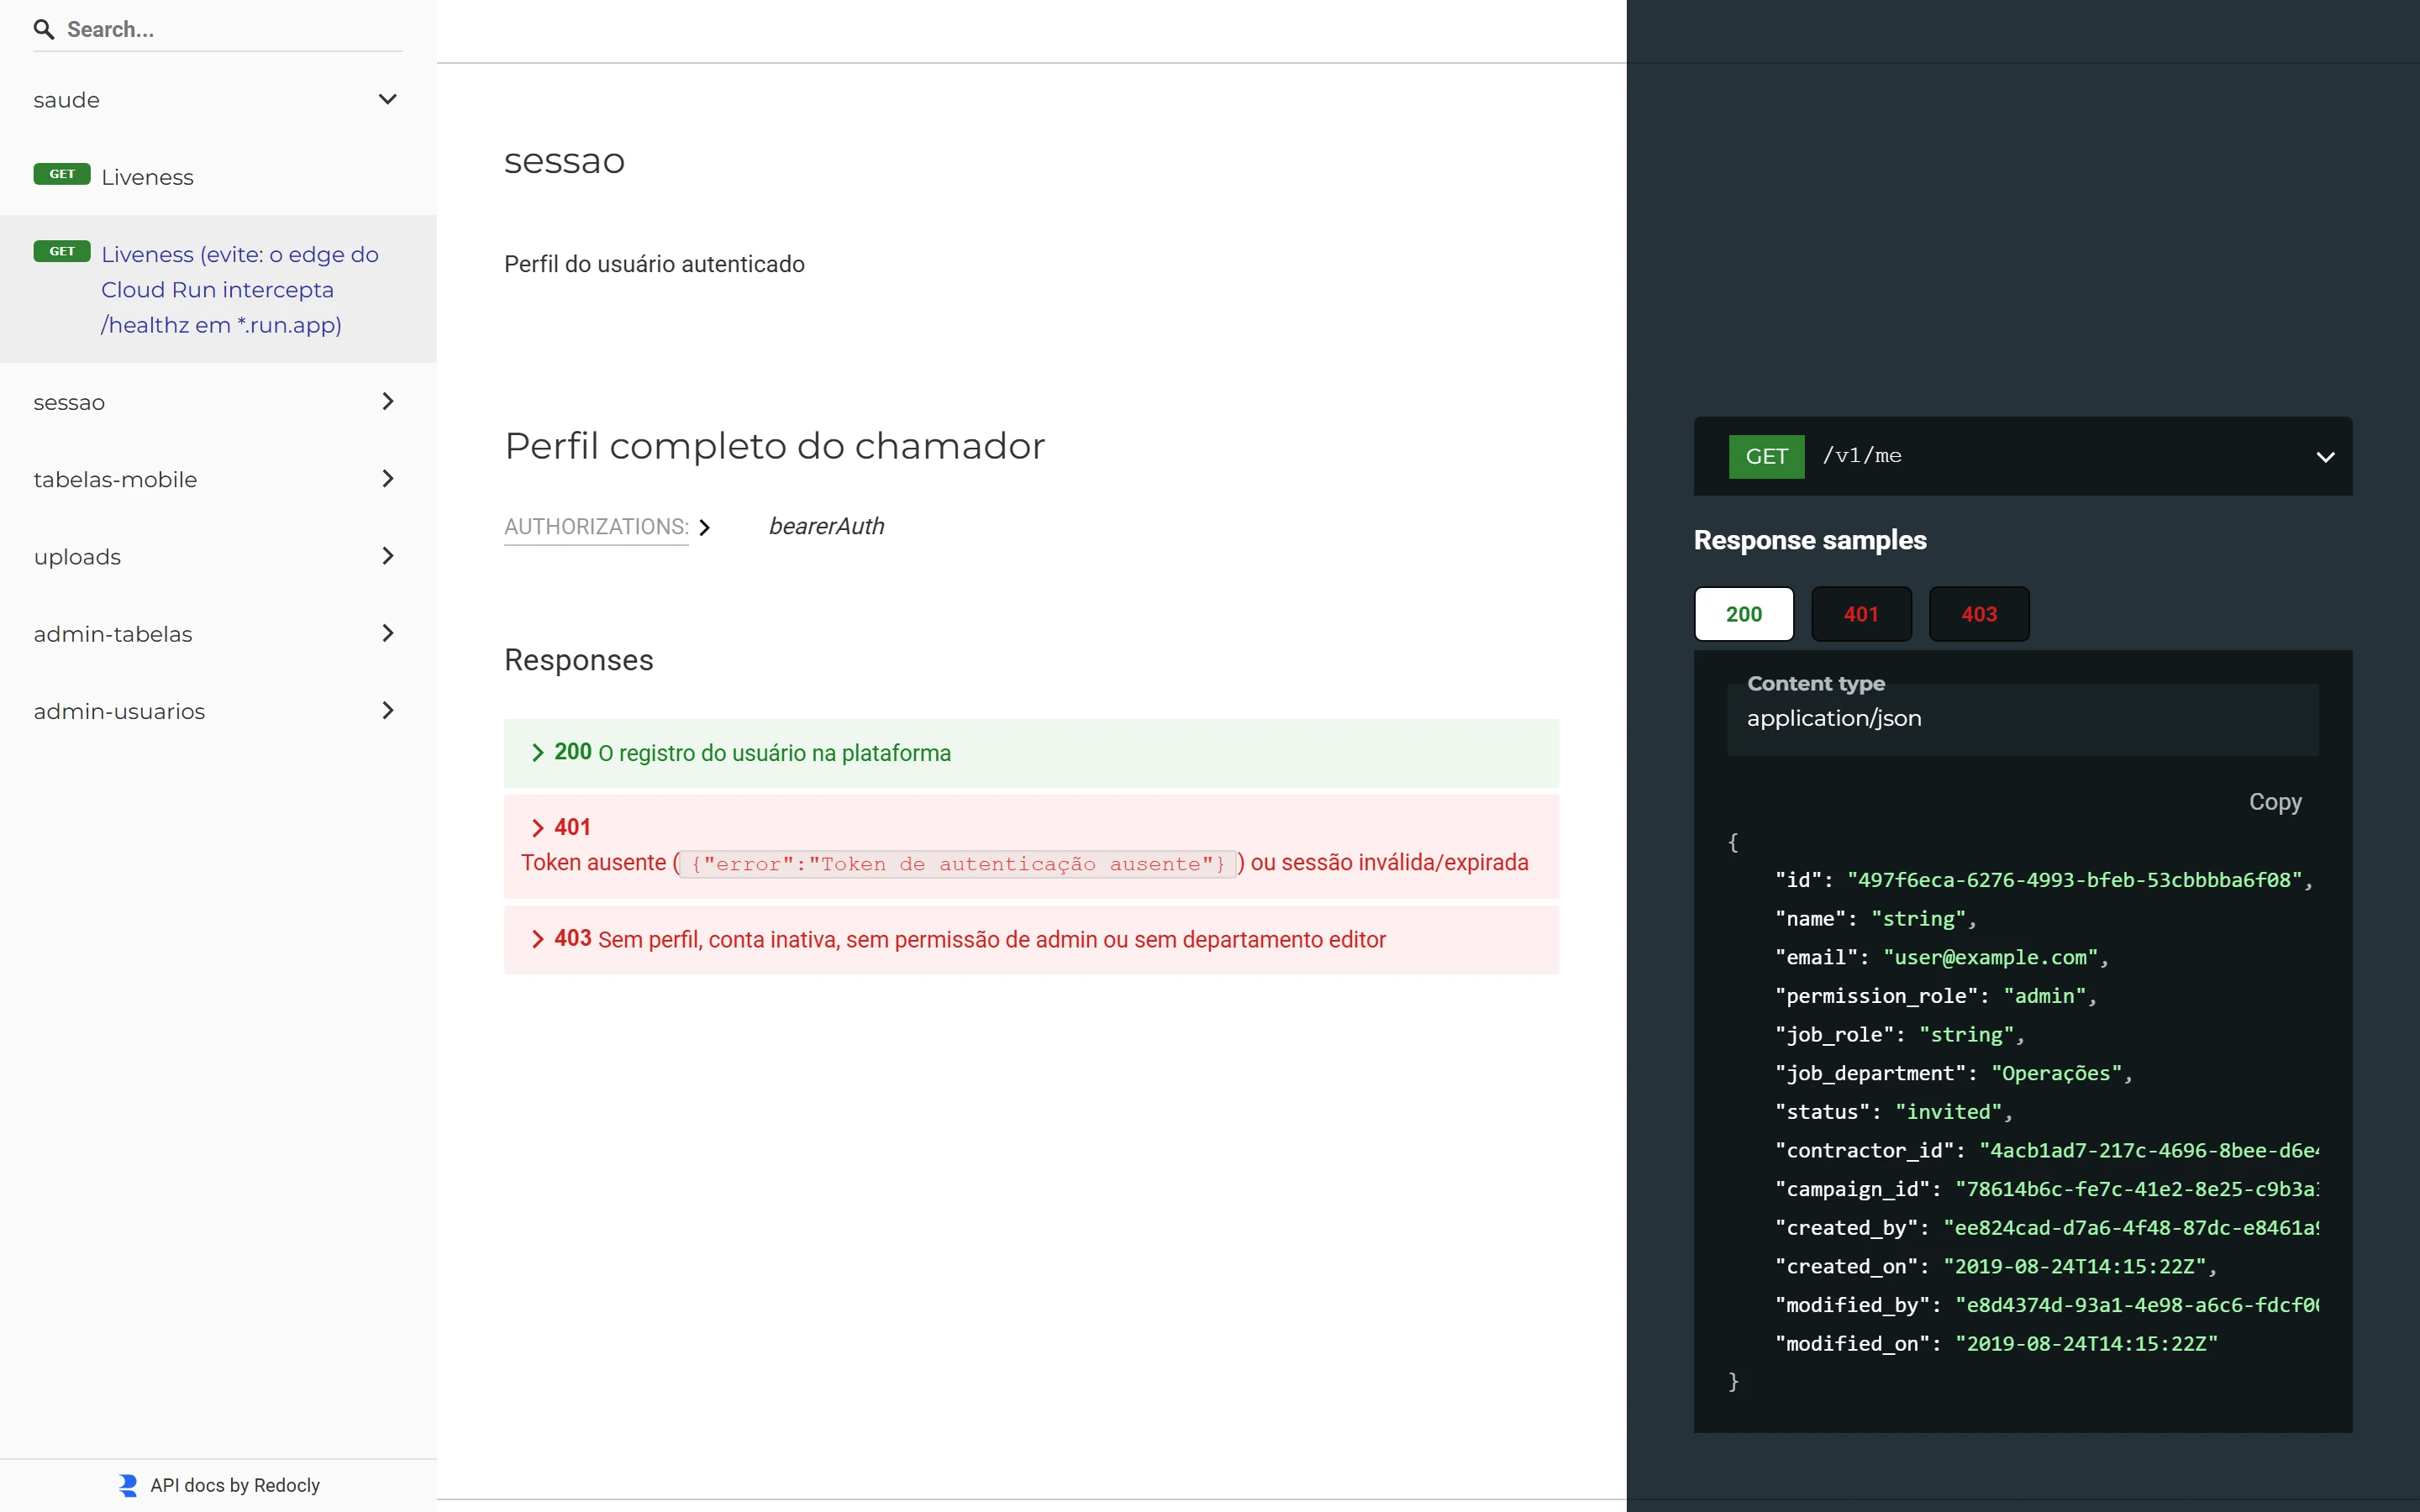
Task: Expand the 401 response row
Action: (x=1031, y=846)
